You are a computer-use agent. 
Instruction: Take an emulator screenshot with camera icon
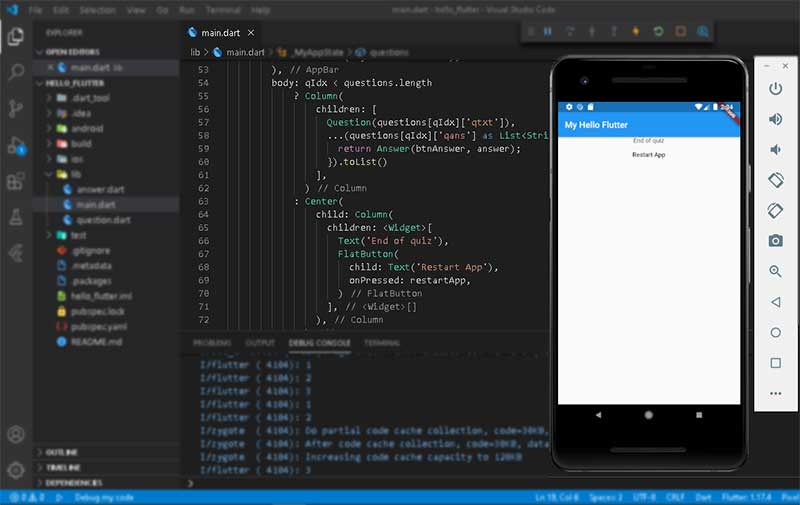tap(775, 241)
